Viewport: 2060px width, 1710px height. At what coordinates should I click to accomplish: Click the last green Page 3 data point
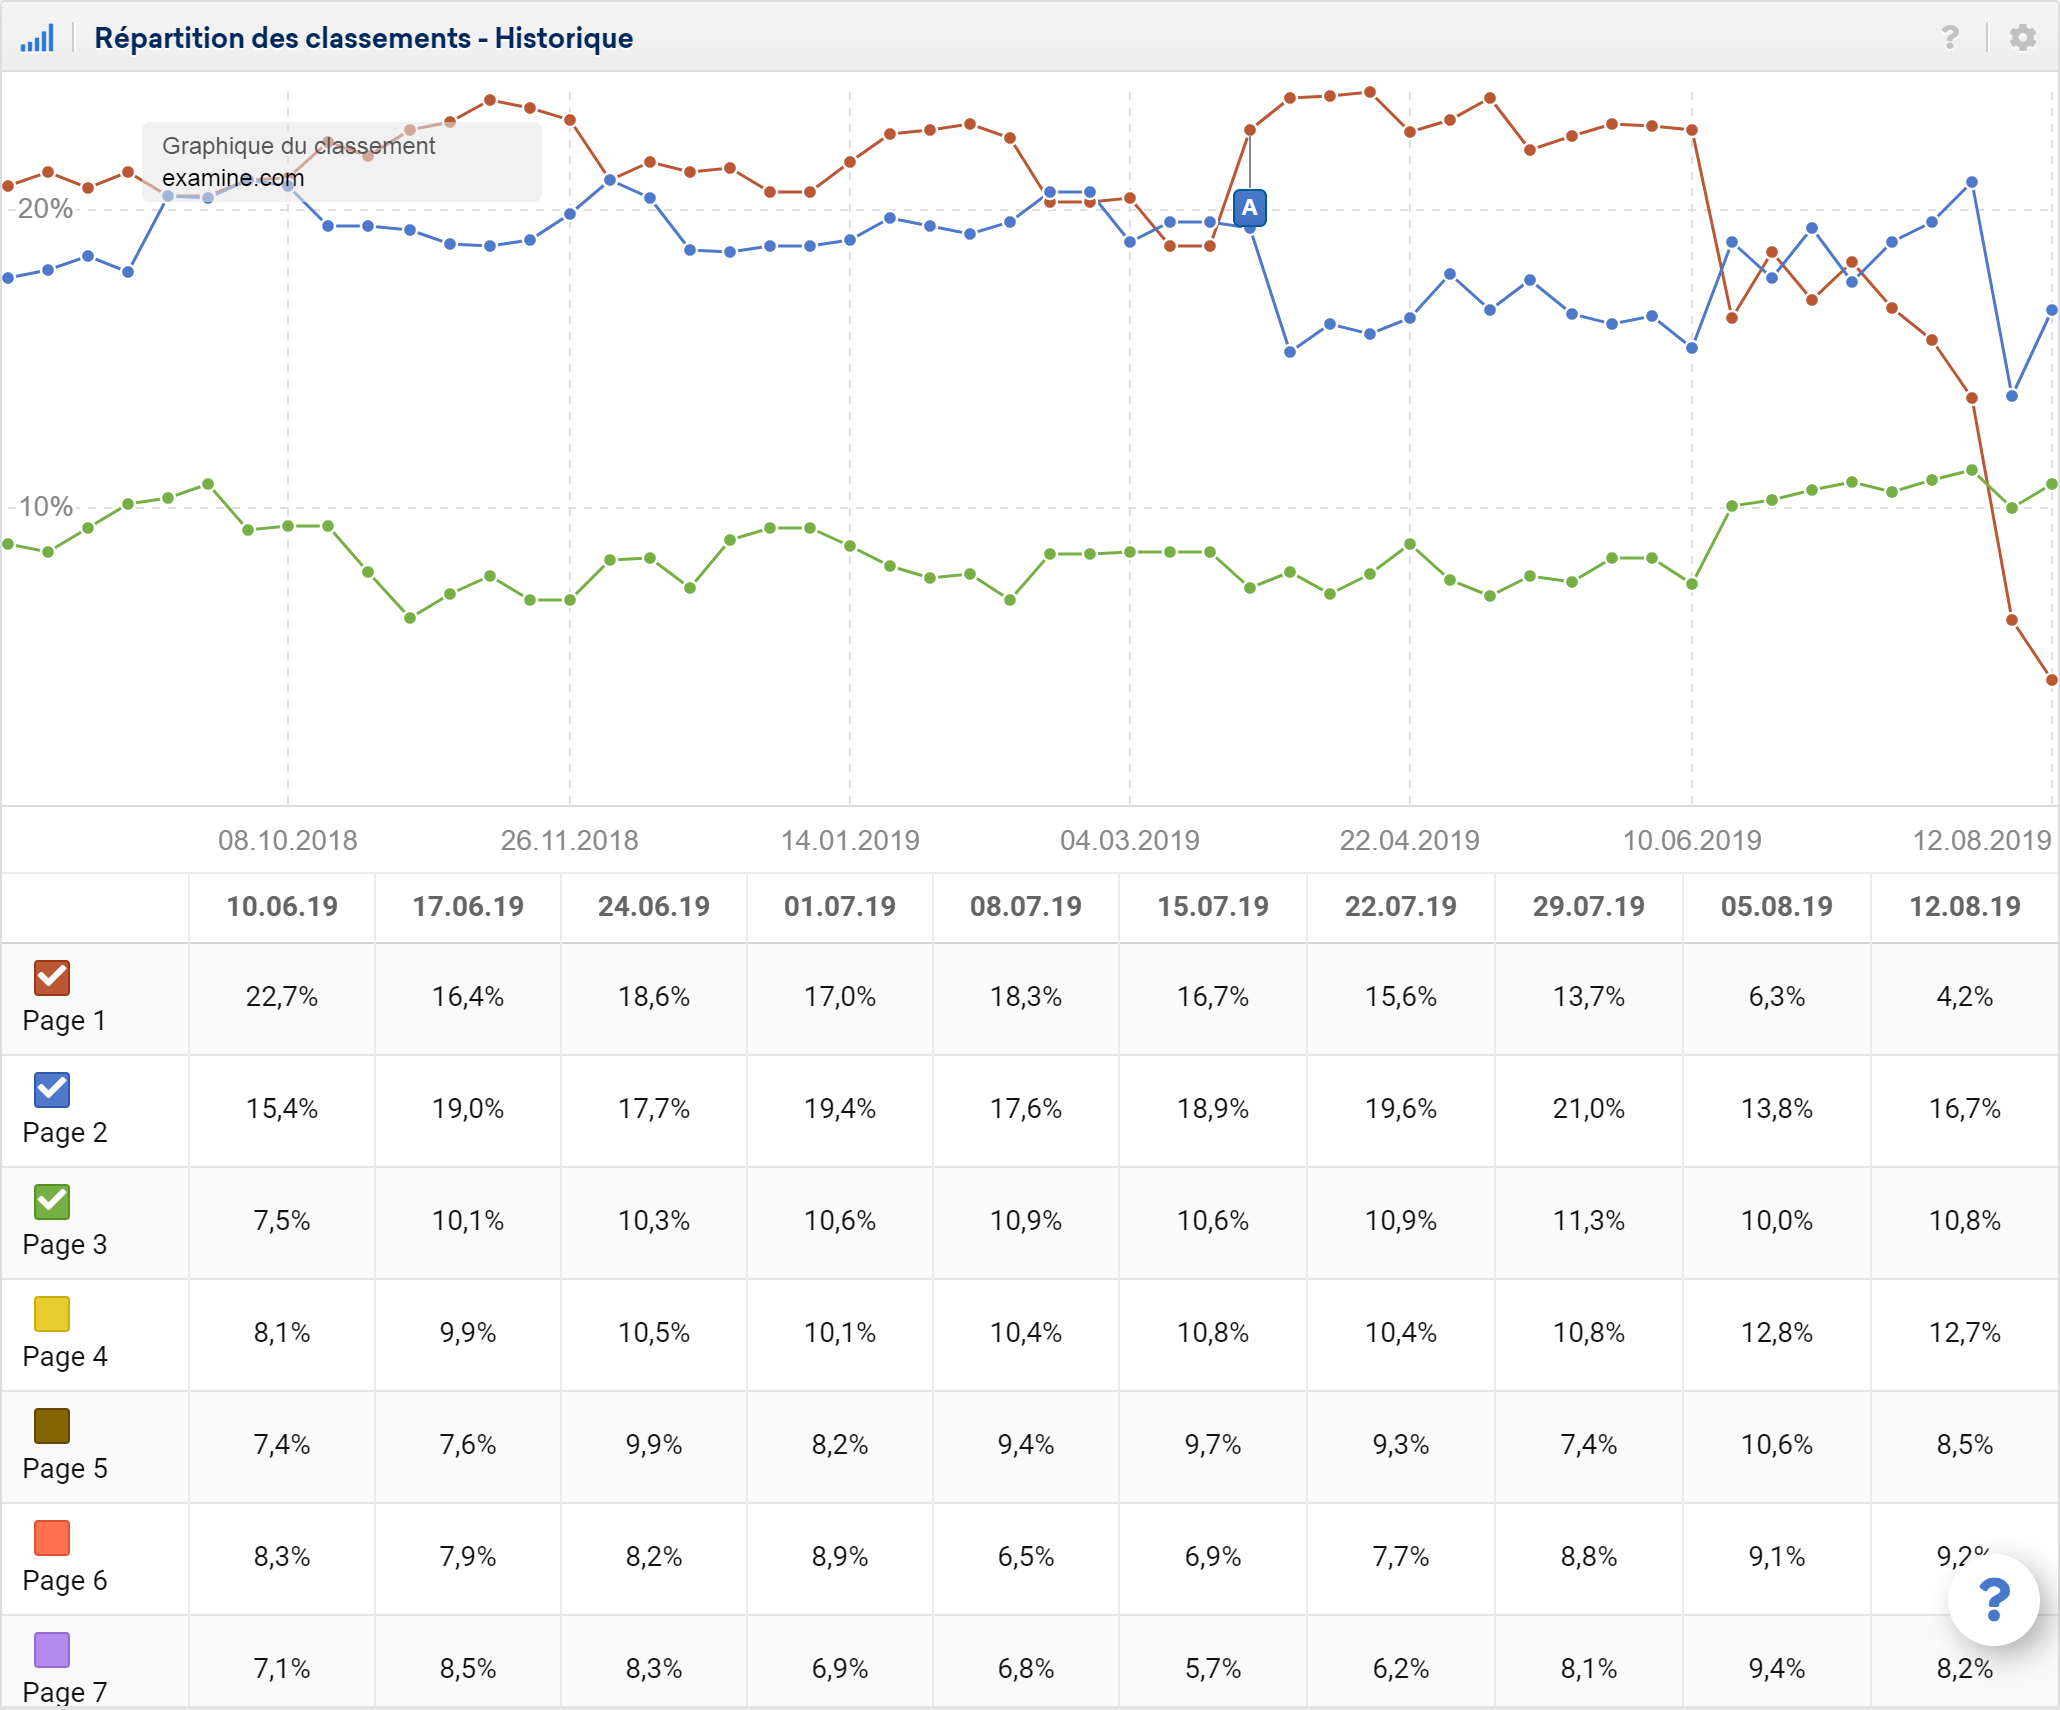point(2051,484)
